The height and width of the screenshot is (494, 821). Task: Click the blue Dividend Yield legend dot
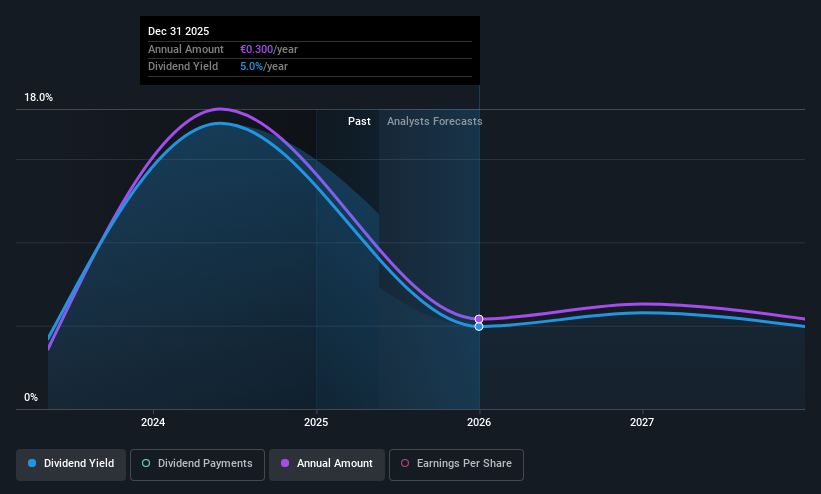coord(32,463)
